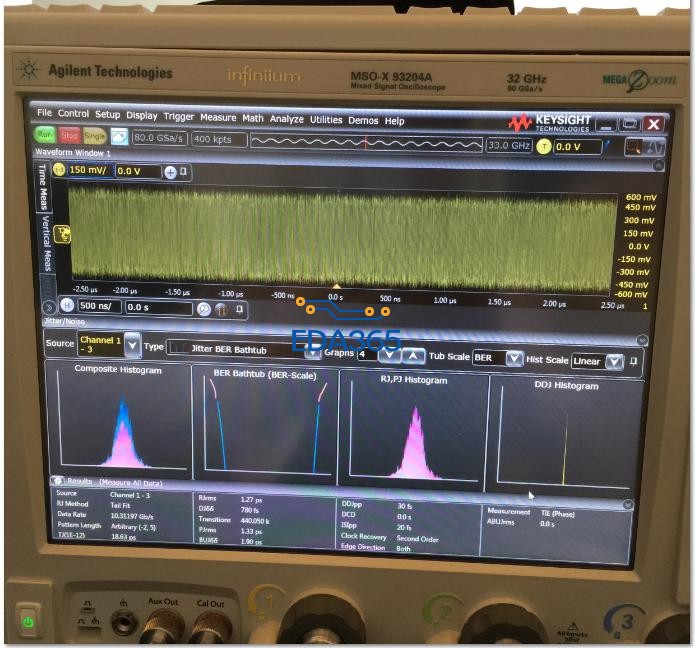This screenshot has width=695, height=648.
Task: Open the Time Meas side tab
Action: pos(43,186)
